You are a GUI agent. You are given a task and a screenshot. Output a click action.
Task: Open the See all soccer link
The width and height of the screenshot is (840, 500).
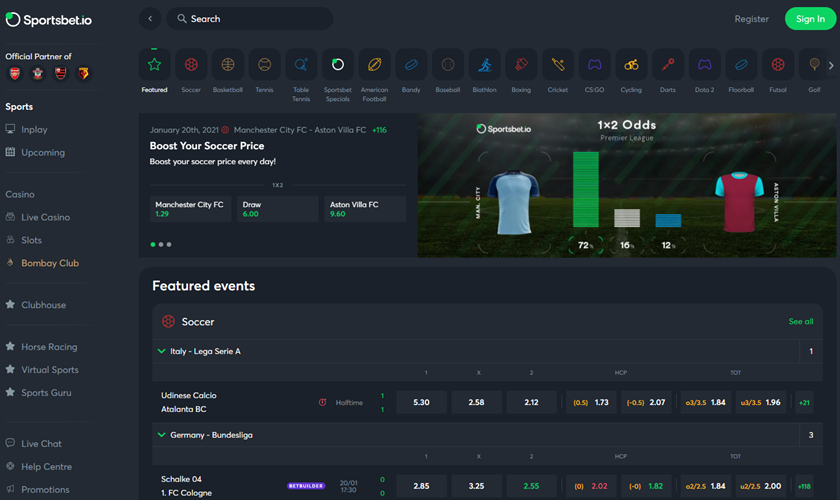[x=800, y=322]
